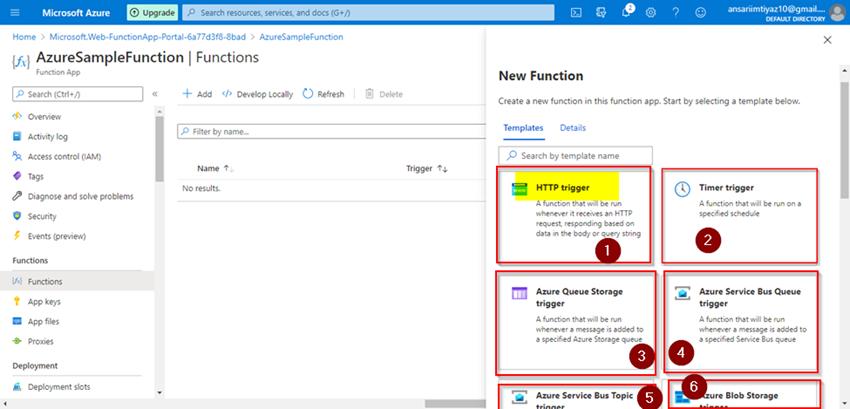The image size is (850, 409).
Task: Click Develop Locally command
Action: click(x=257, y=94)
